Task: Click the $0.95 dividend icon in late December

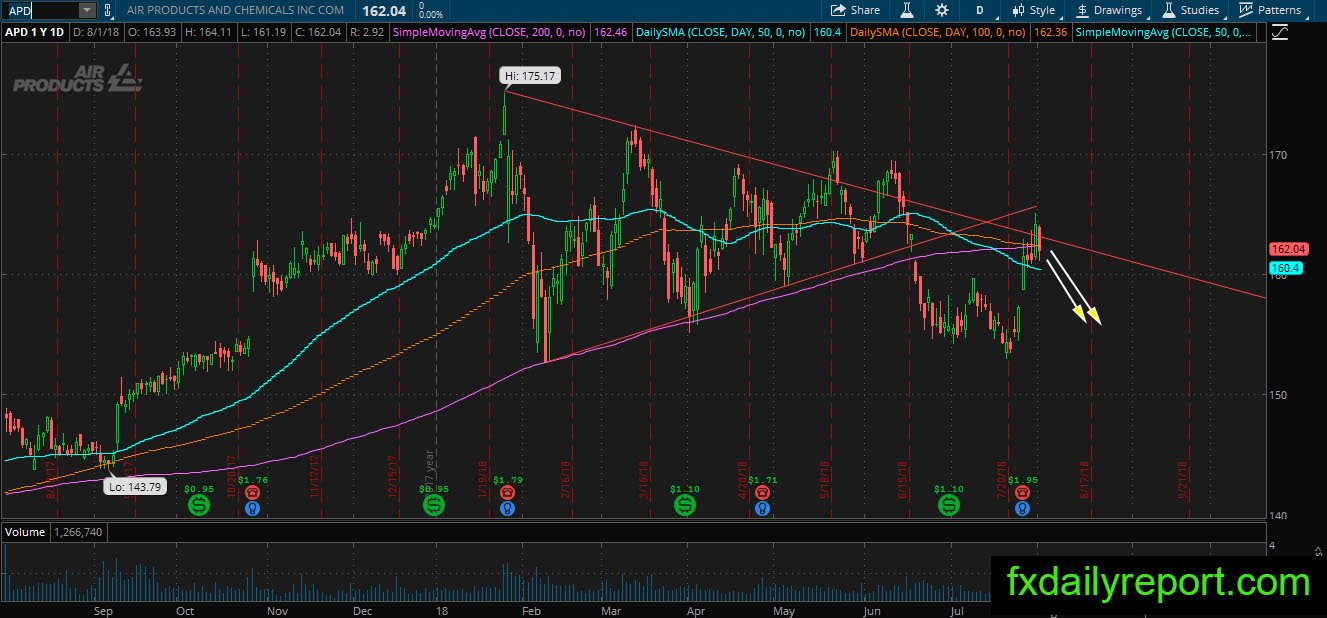Action: click(434, 506)
